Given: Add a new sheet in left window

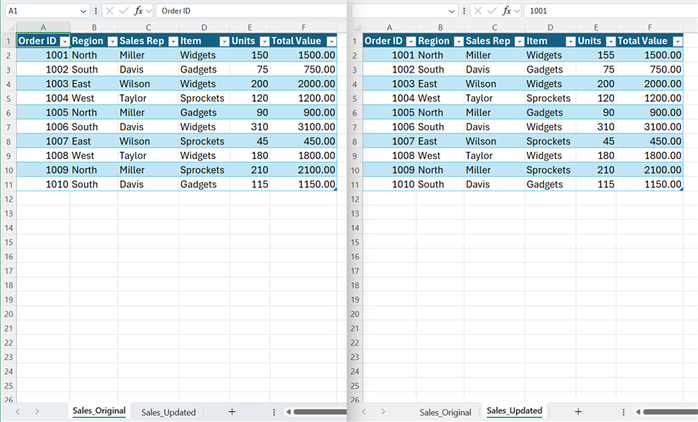Looking at the screenshot, I should pos(232,412).
